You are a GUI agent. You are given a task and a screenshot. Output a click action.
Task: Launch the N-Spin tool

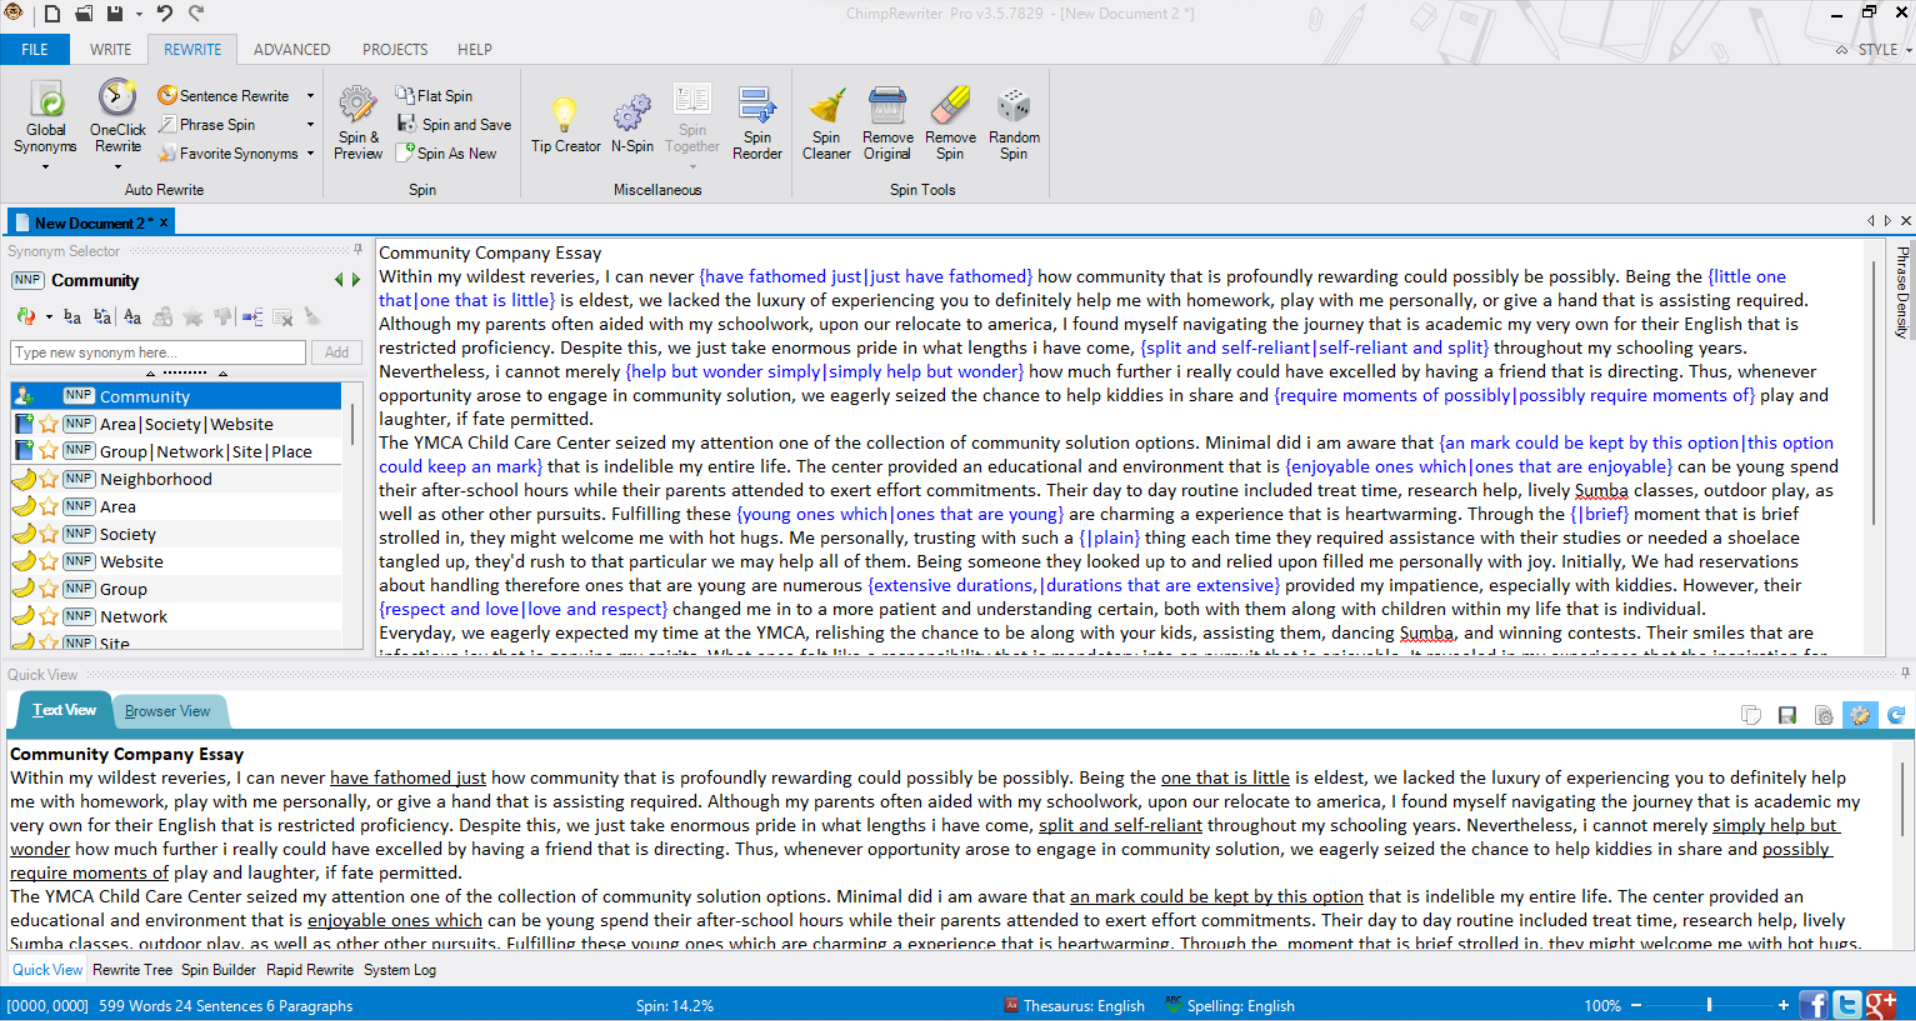[632, 122]
